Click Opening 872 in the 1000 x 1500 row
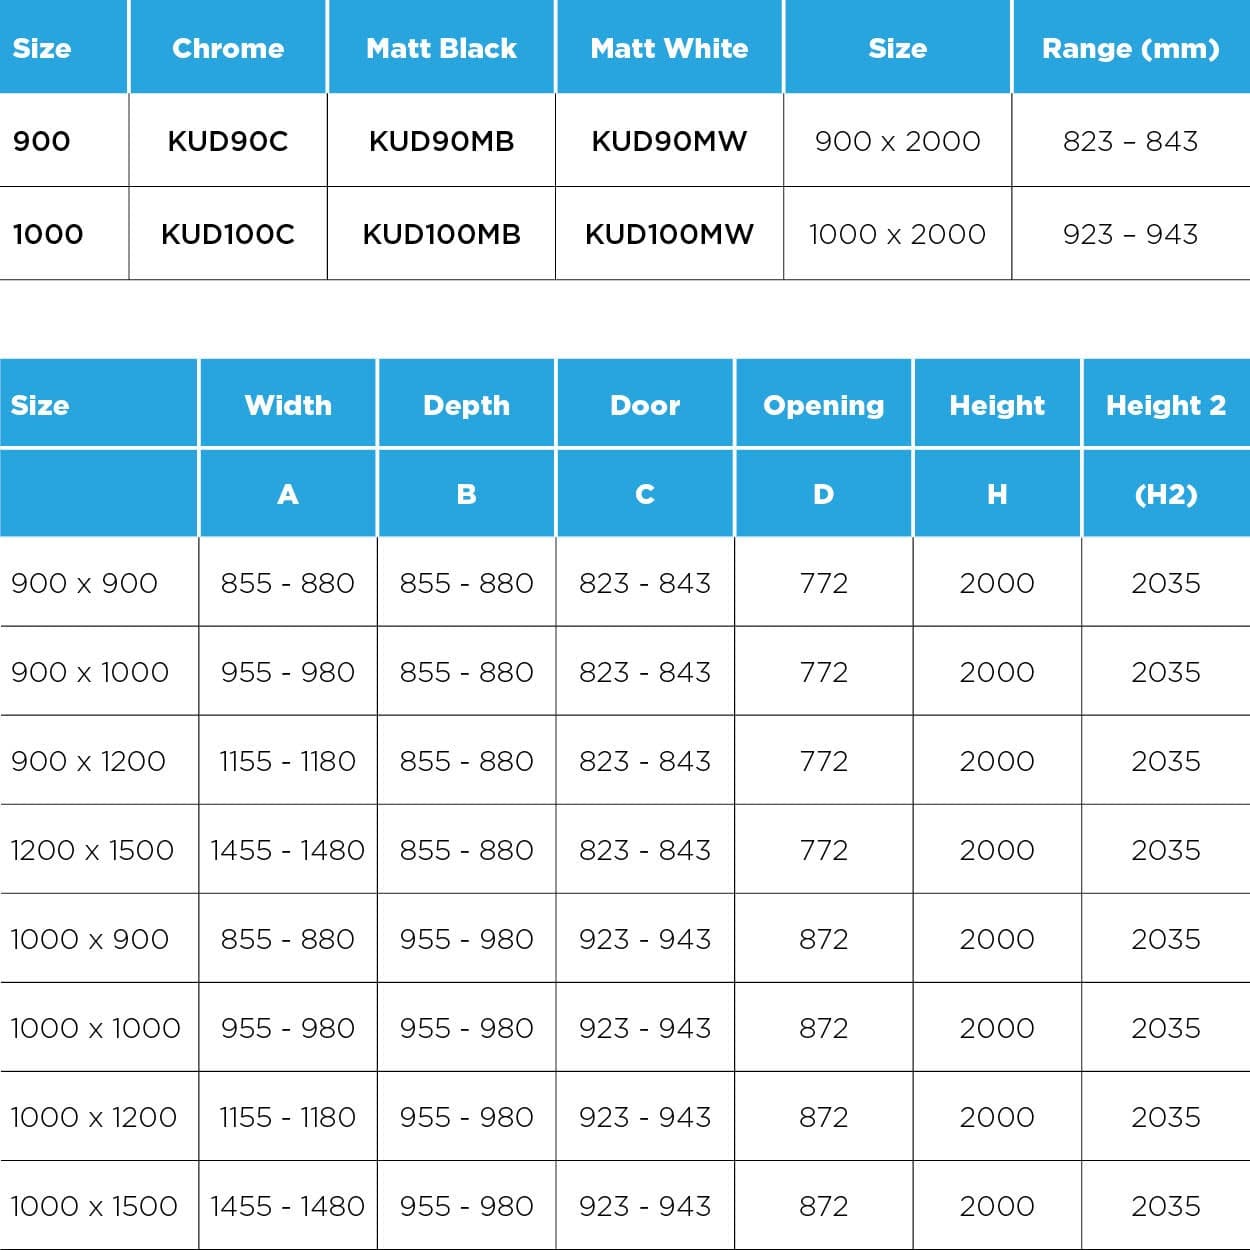This screenshot has height=1250, width=1250. 824,1206
